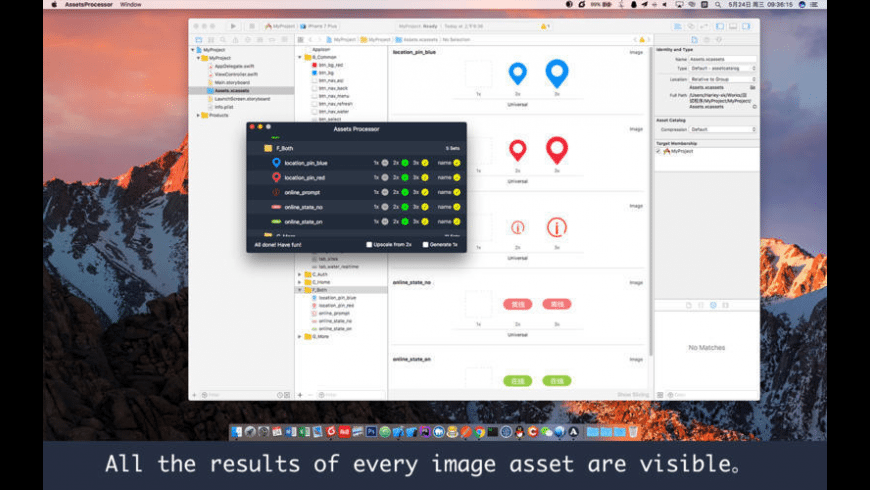870x490 pixels.
Task: Enable the Upscale from 2x checkbox
Action: pyautogui.click(x=369, y=245)
